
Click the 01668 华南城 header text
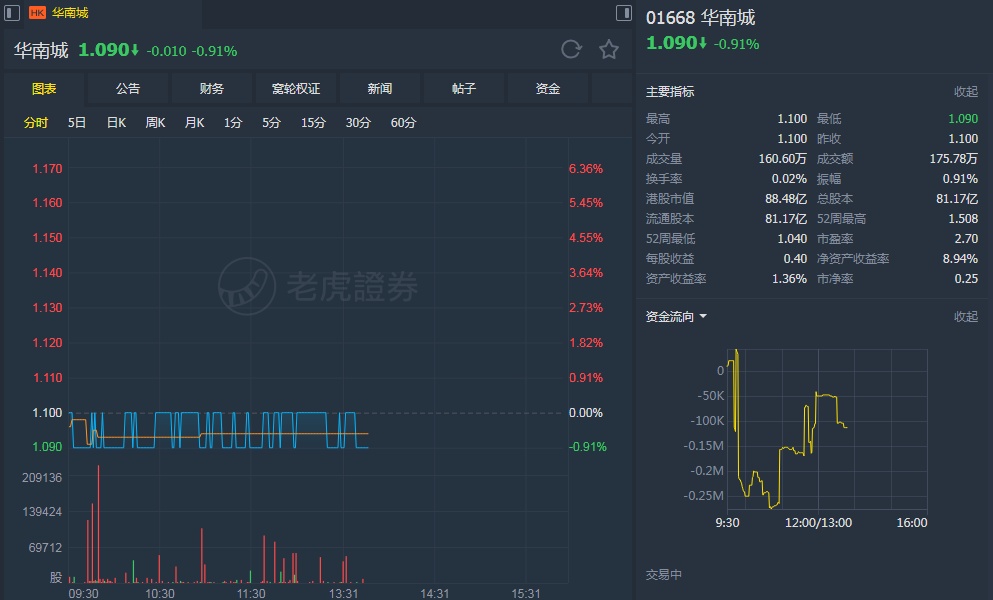(700, 18)
